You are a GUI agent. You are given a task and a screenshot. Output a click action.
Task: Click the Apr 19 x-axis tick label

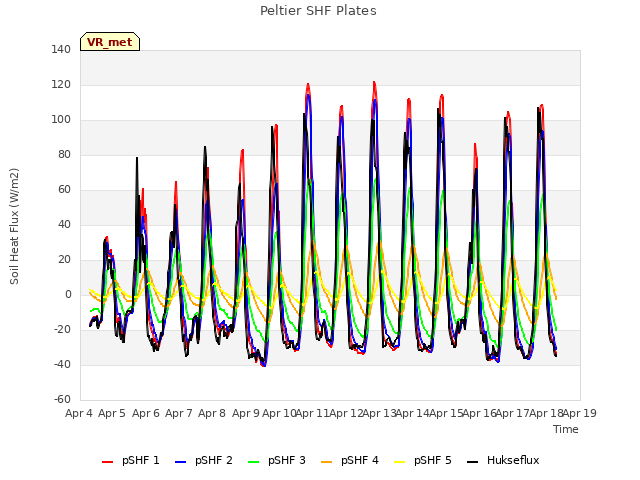(580, 413)
